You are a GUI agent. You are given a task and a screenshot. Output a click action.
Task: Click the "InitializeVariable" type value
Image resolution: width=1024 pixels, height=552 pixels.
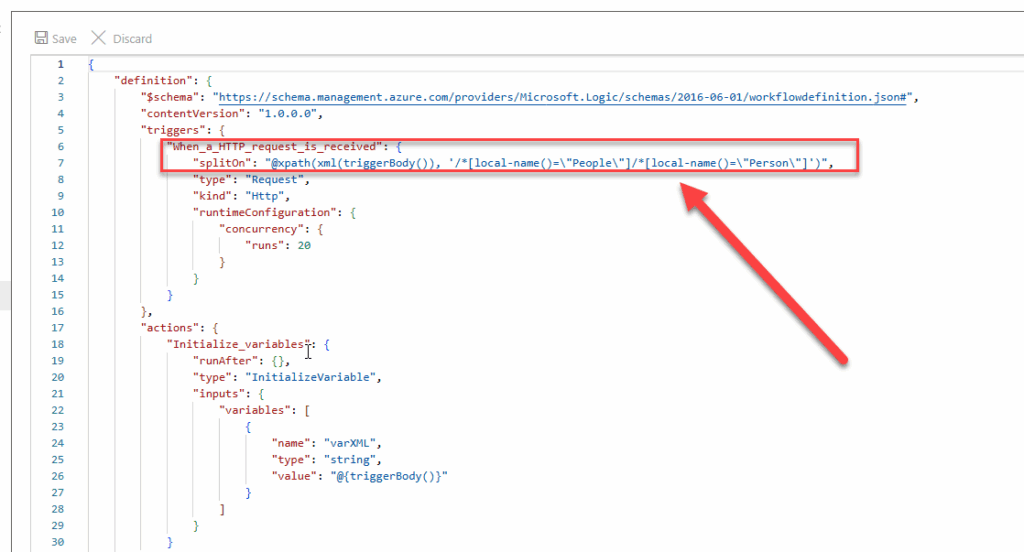click(x=310, y=377)
